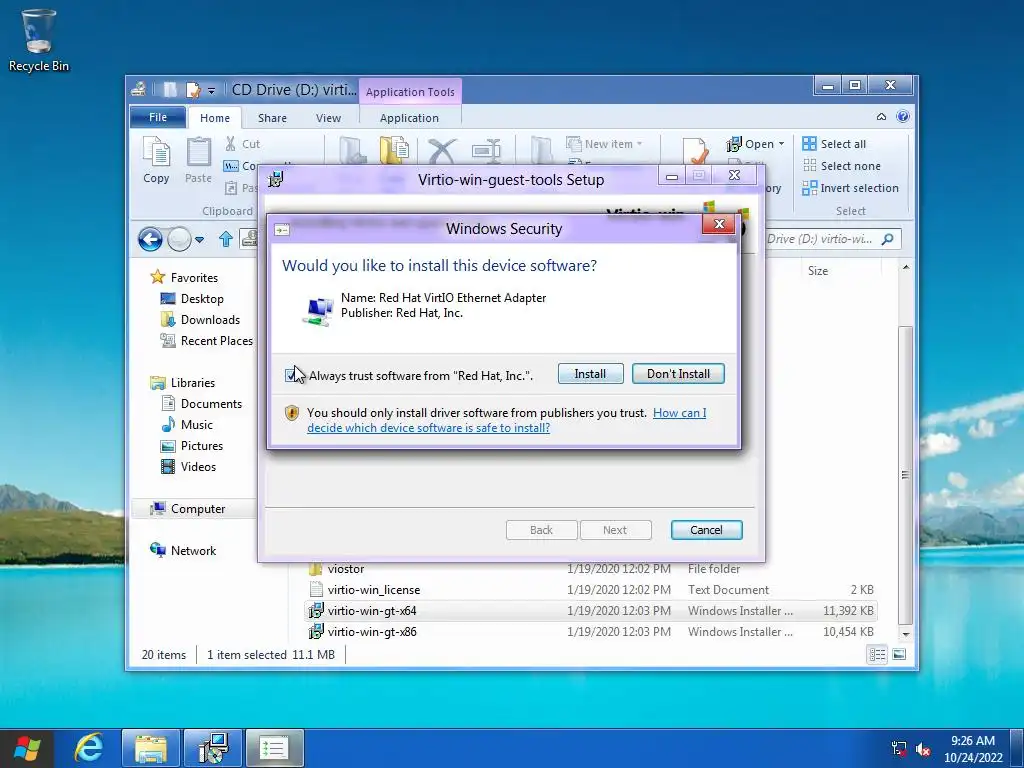Check Always trust software from Red Hat checkbox
1024x768 pixels.
coord(291,375)
